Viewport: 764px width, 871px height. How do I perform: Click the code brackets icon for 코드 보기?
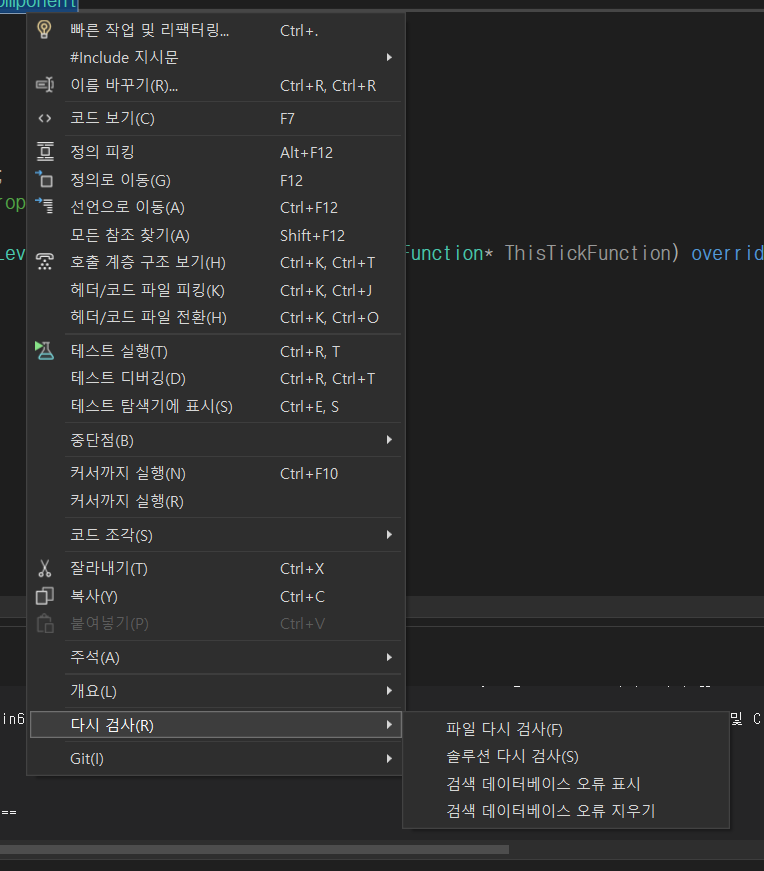coord(44,118)
